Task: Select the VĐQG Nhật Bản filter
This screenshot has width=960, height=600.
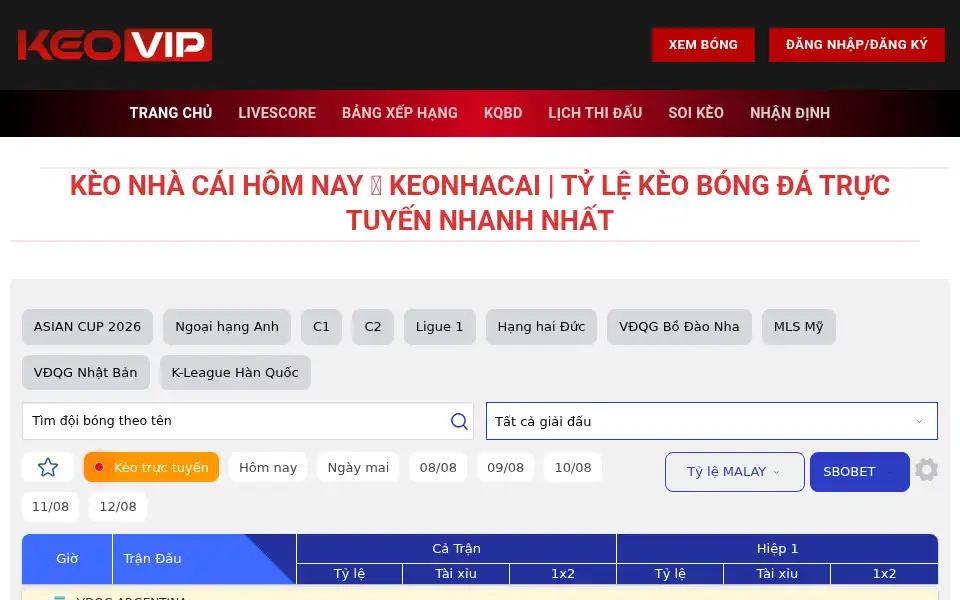Action: (x=86, y=372)
